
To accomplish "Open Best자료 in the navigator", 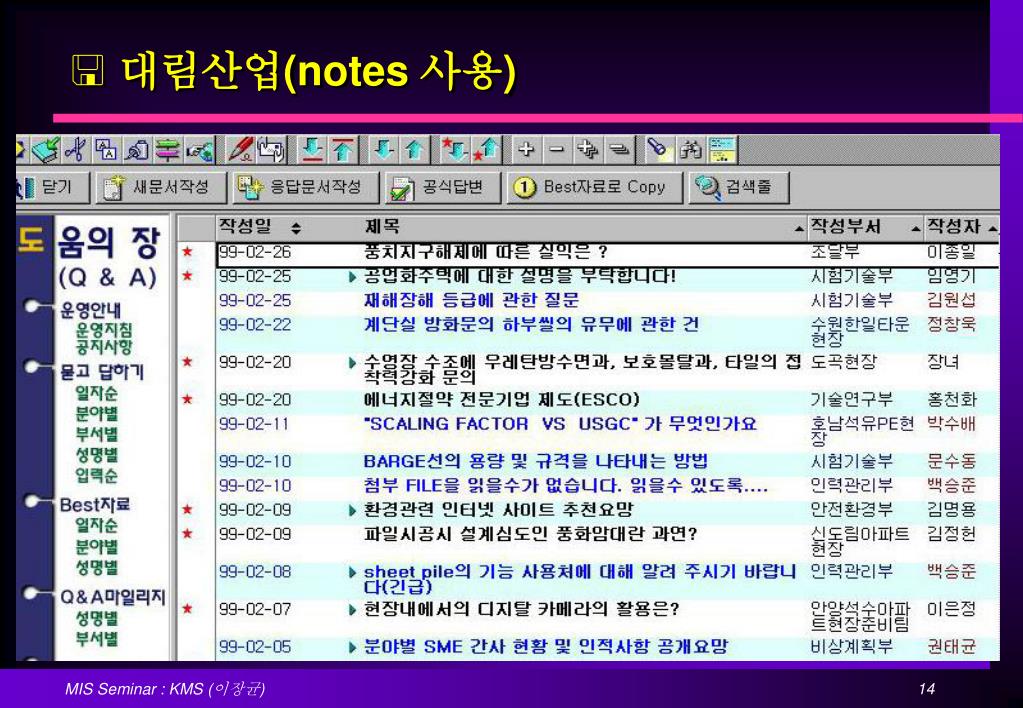I will point(95,504).
